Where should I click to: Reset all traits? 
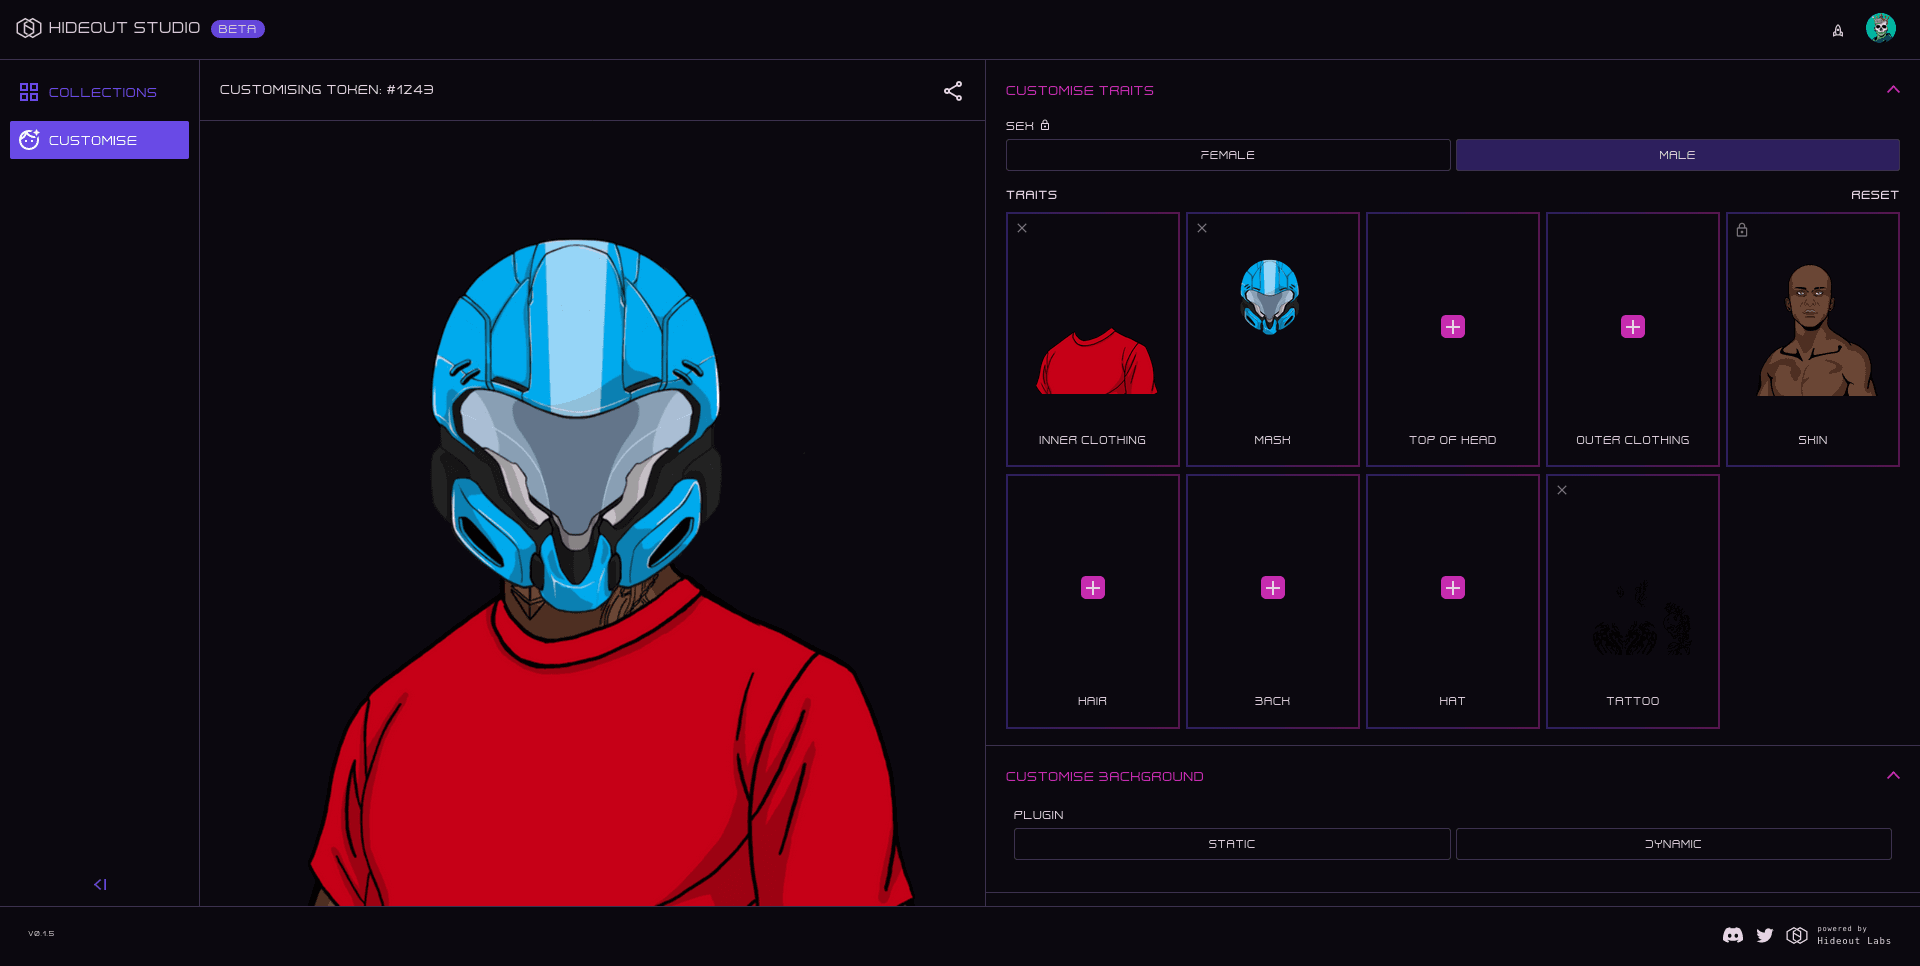pyautogui.click(x=1875, y=195)
